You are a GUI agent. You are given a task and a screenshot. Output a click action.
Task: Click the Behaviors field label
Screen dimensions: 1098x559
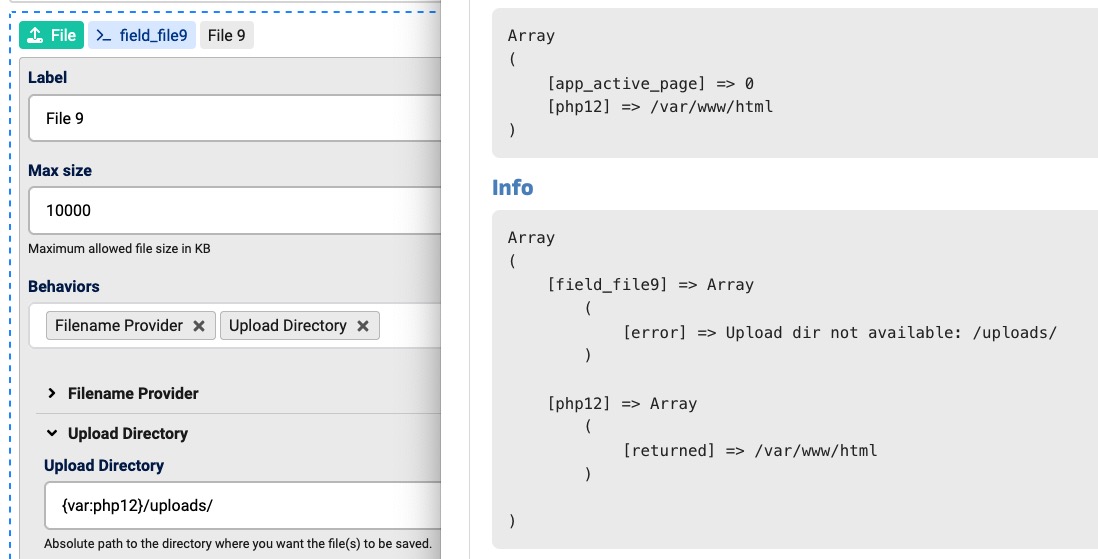[x=64, y=287]
